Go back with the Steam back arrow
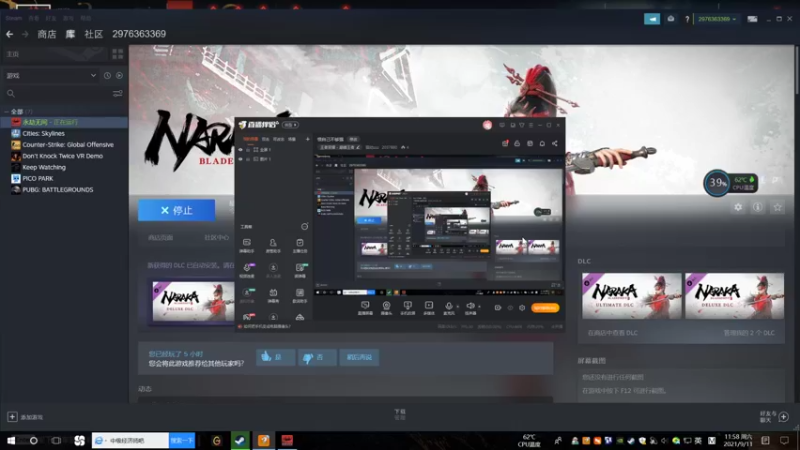 click(x=10, y=34)
